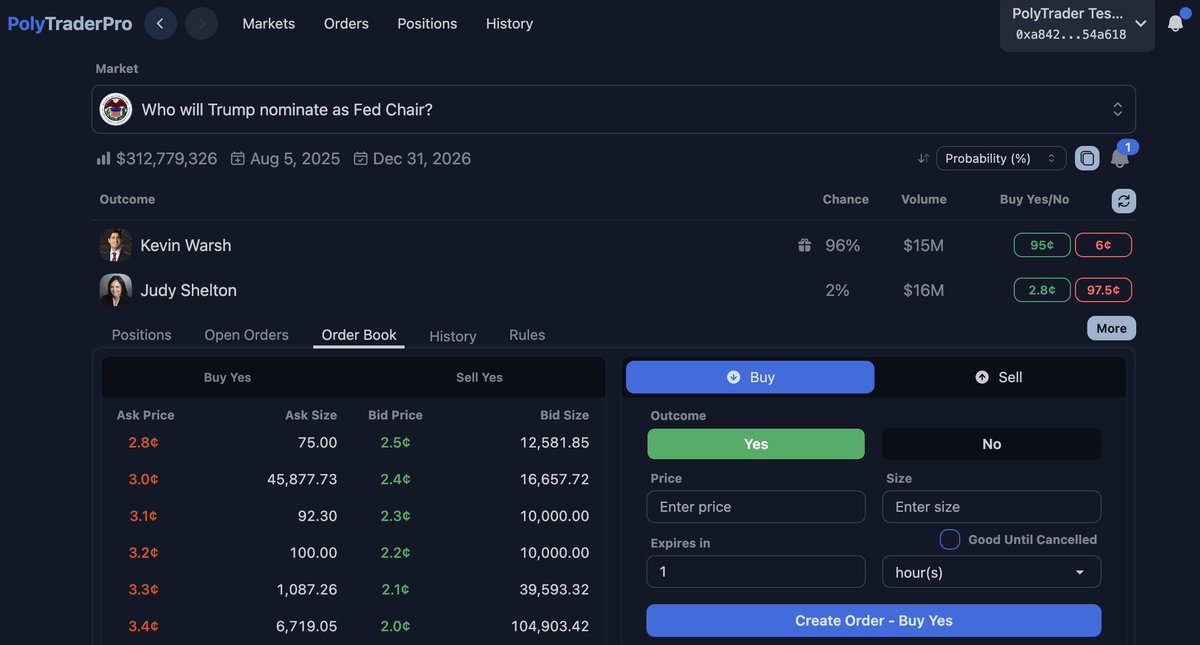
Task: Buy No on Judy Shelton at 97.5¢
Action: click(1103, 290)
